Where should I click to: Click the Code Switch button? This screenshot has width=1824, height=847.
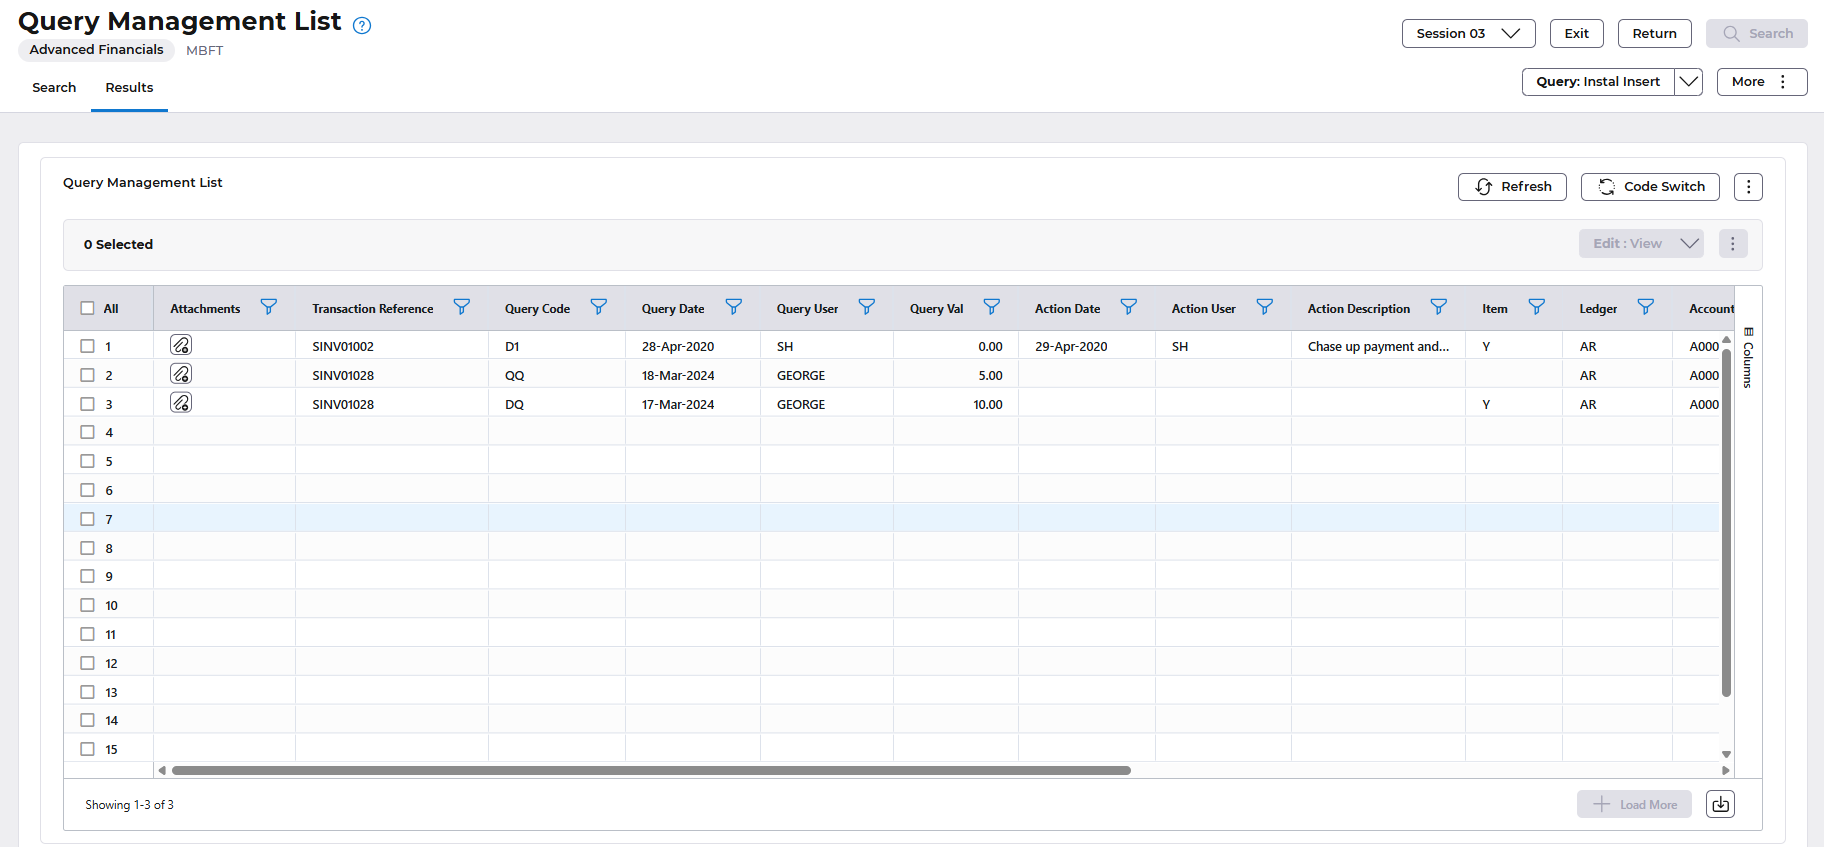coord(1650,187)
